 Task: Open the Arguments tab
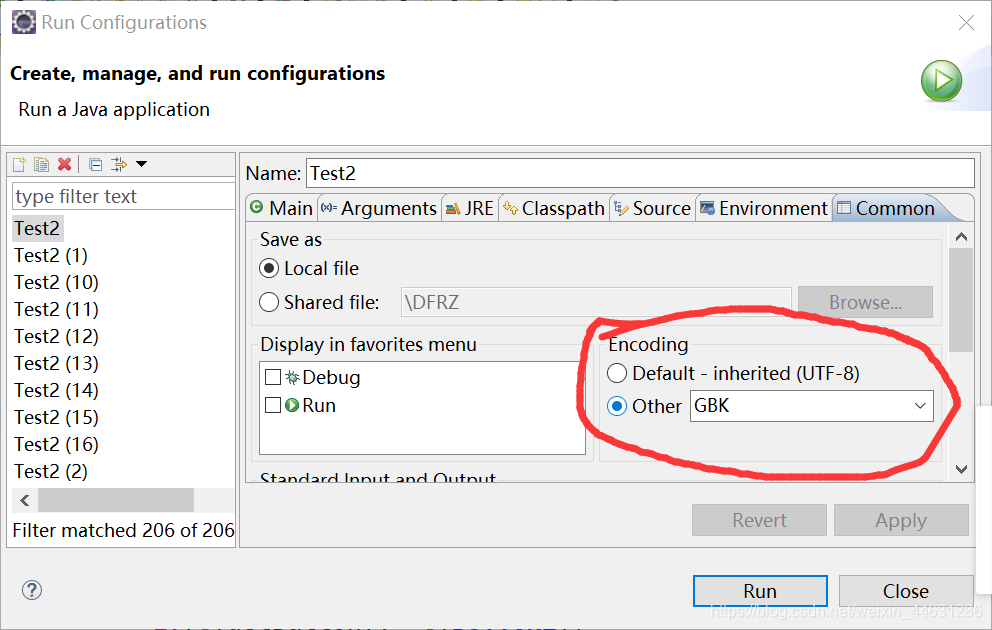coord(378,208)
